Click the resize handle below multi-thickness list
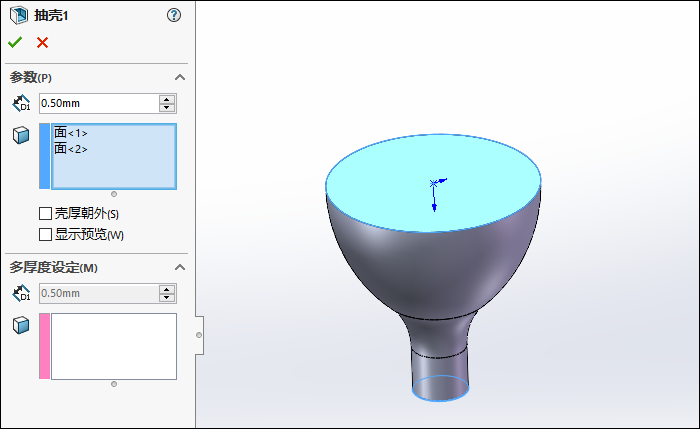 click(x=114, y=384)
